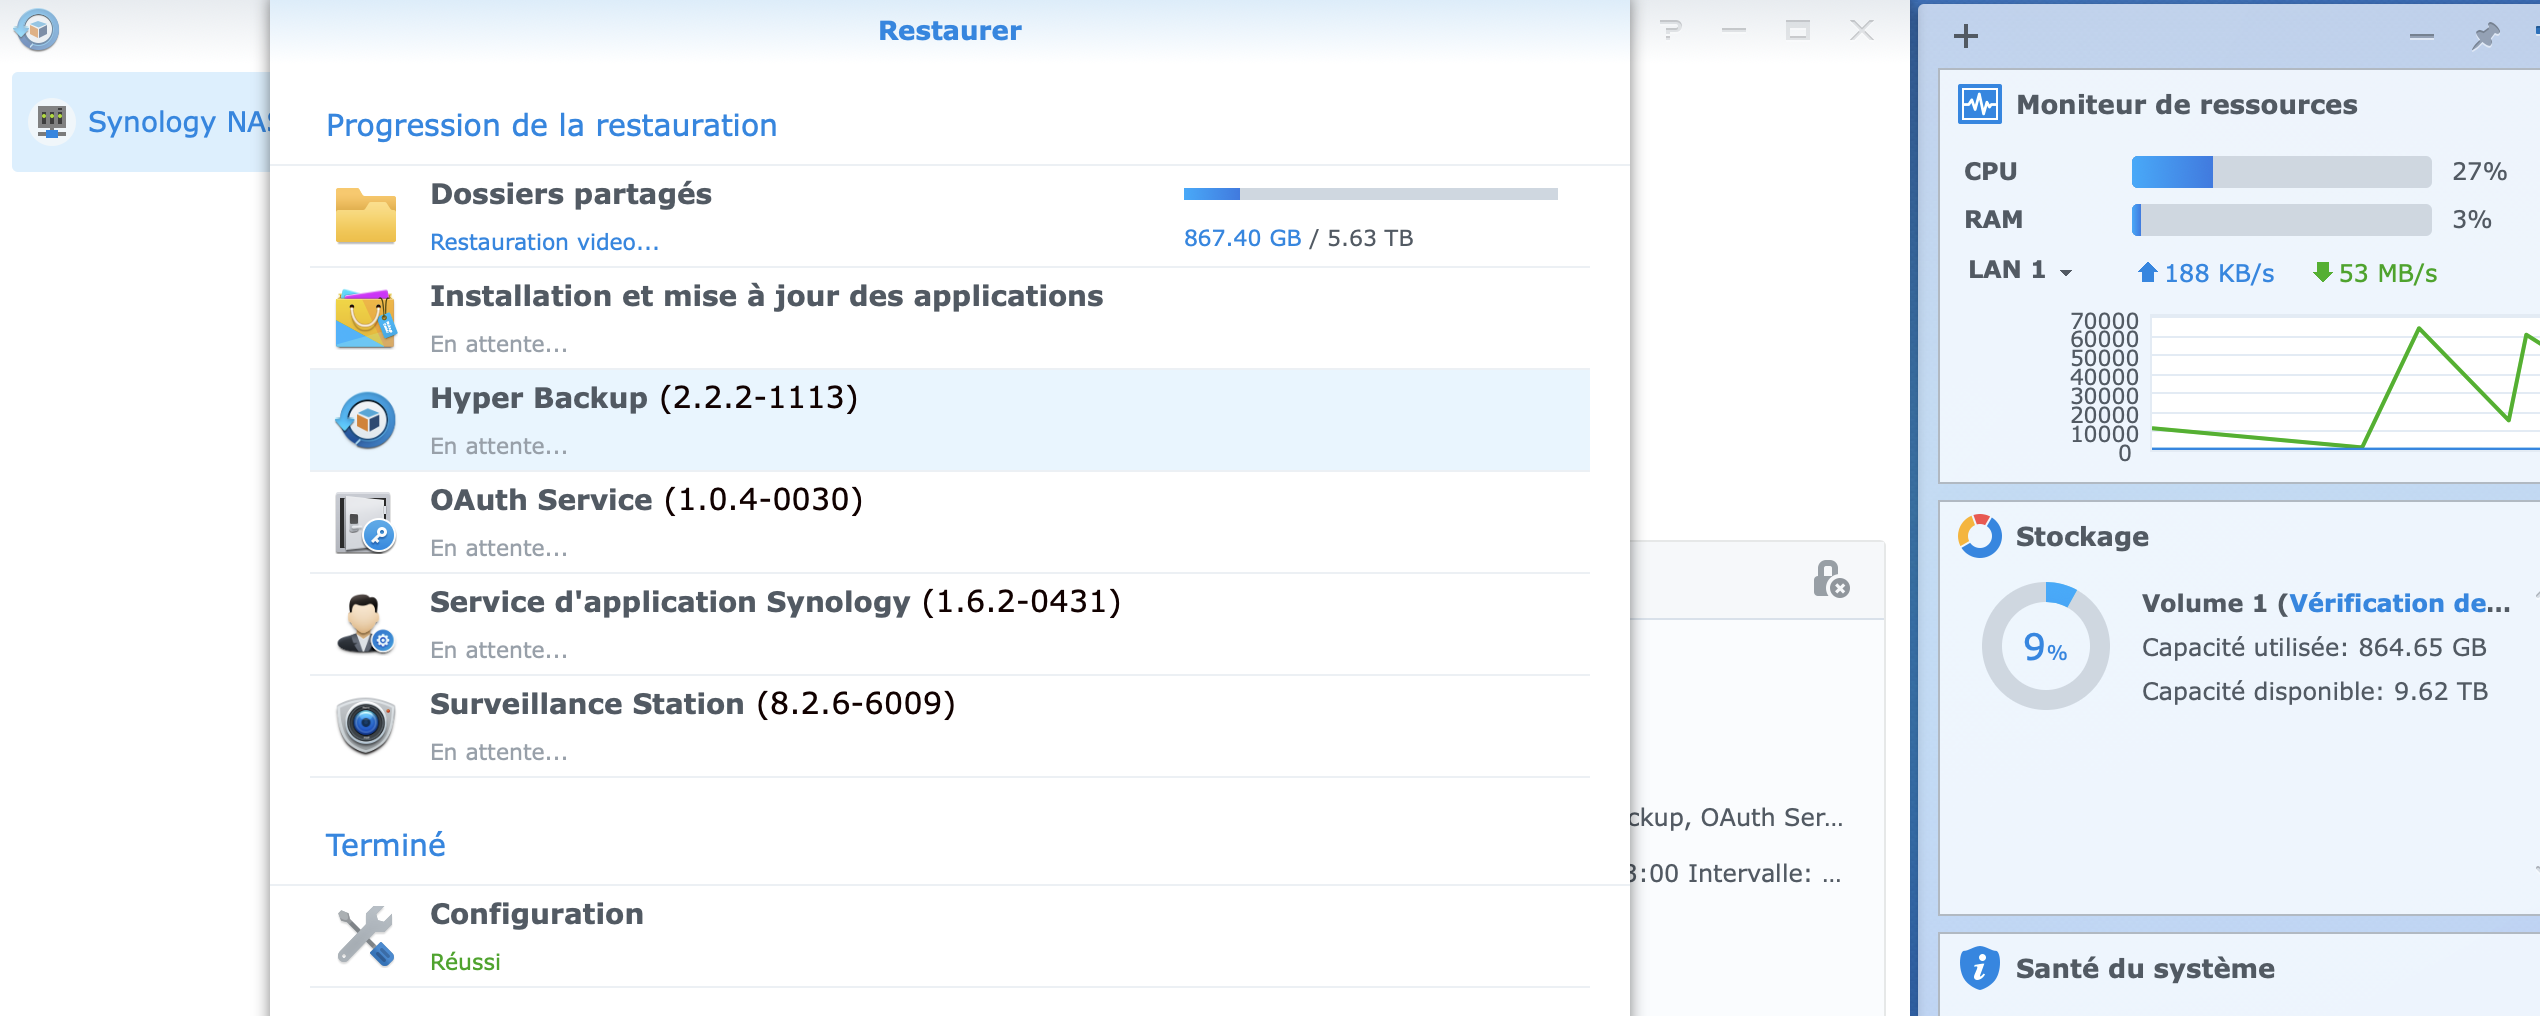Click the 'Capacité disponible: 9.62 TB' text

[2314, 691]
